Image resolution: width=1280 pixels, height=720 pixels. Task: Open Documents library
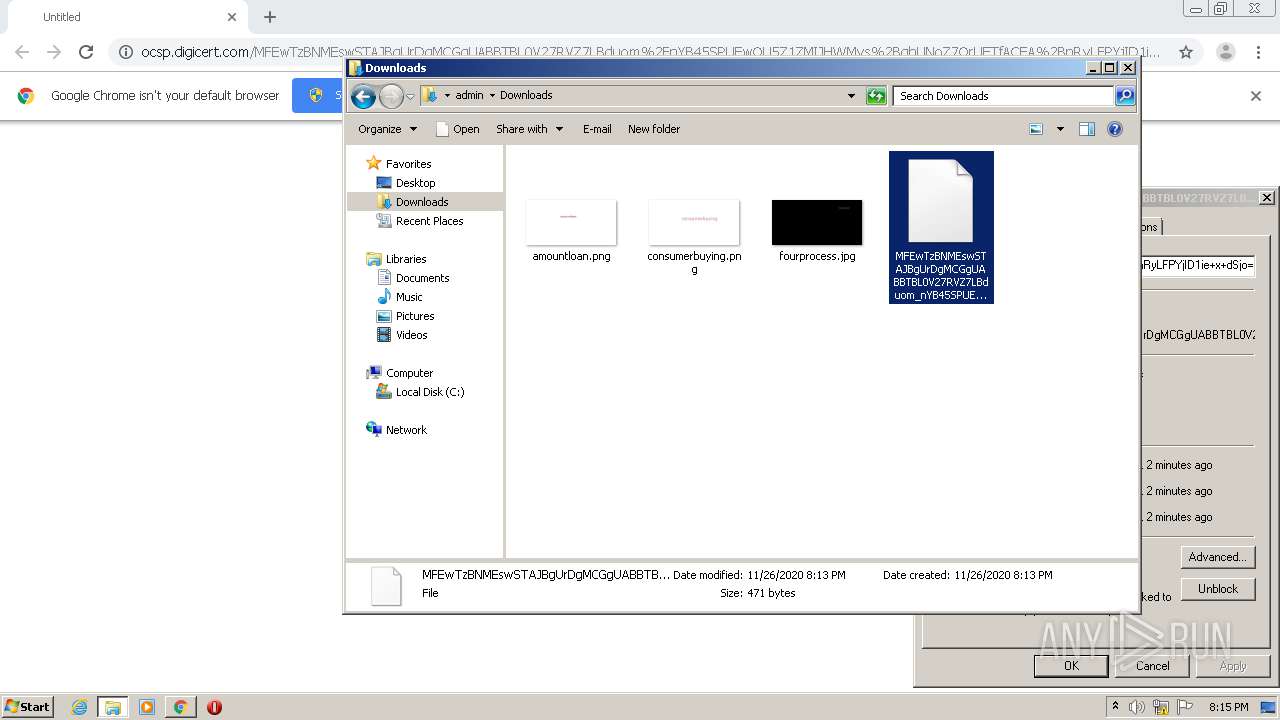422,278
